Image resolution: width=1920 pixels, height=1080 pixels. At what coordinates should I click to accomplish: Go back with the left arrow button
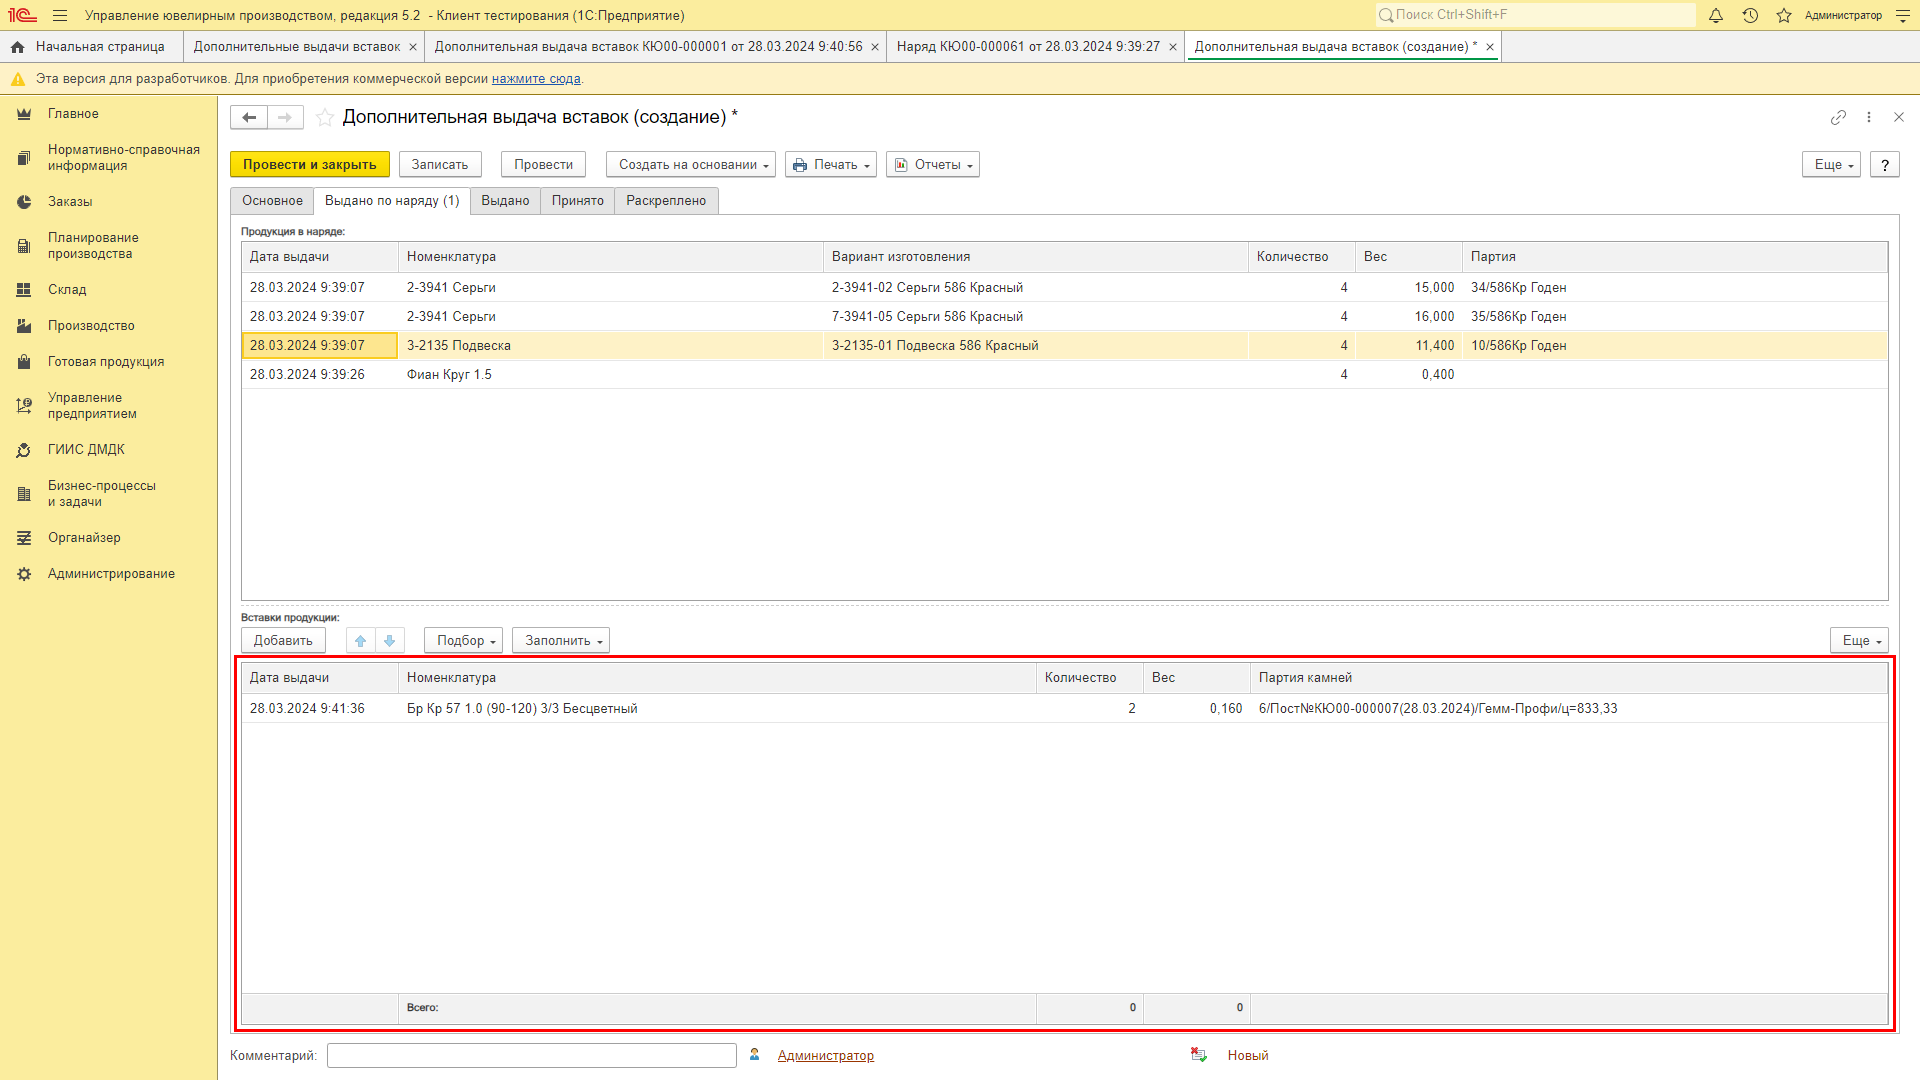[249, 117]
